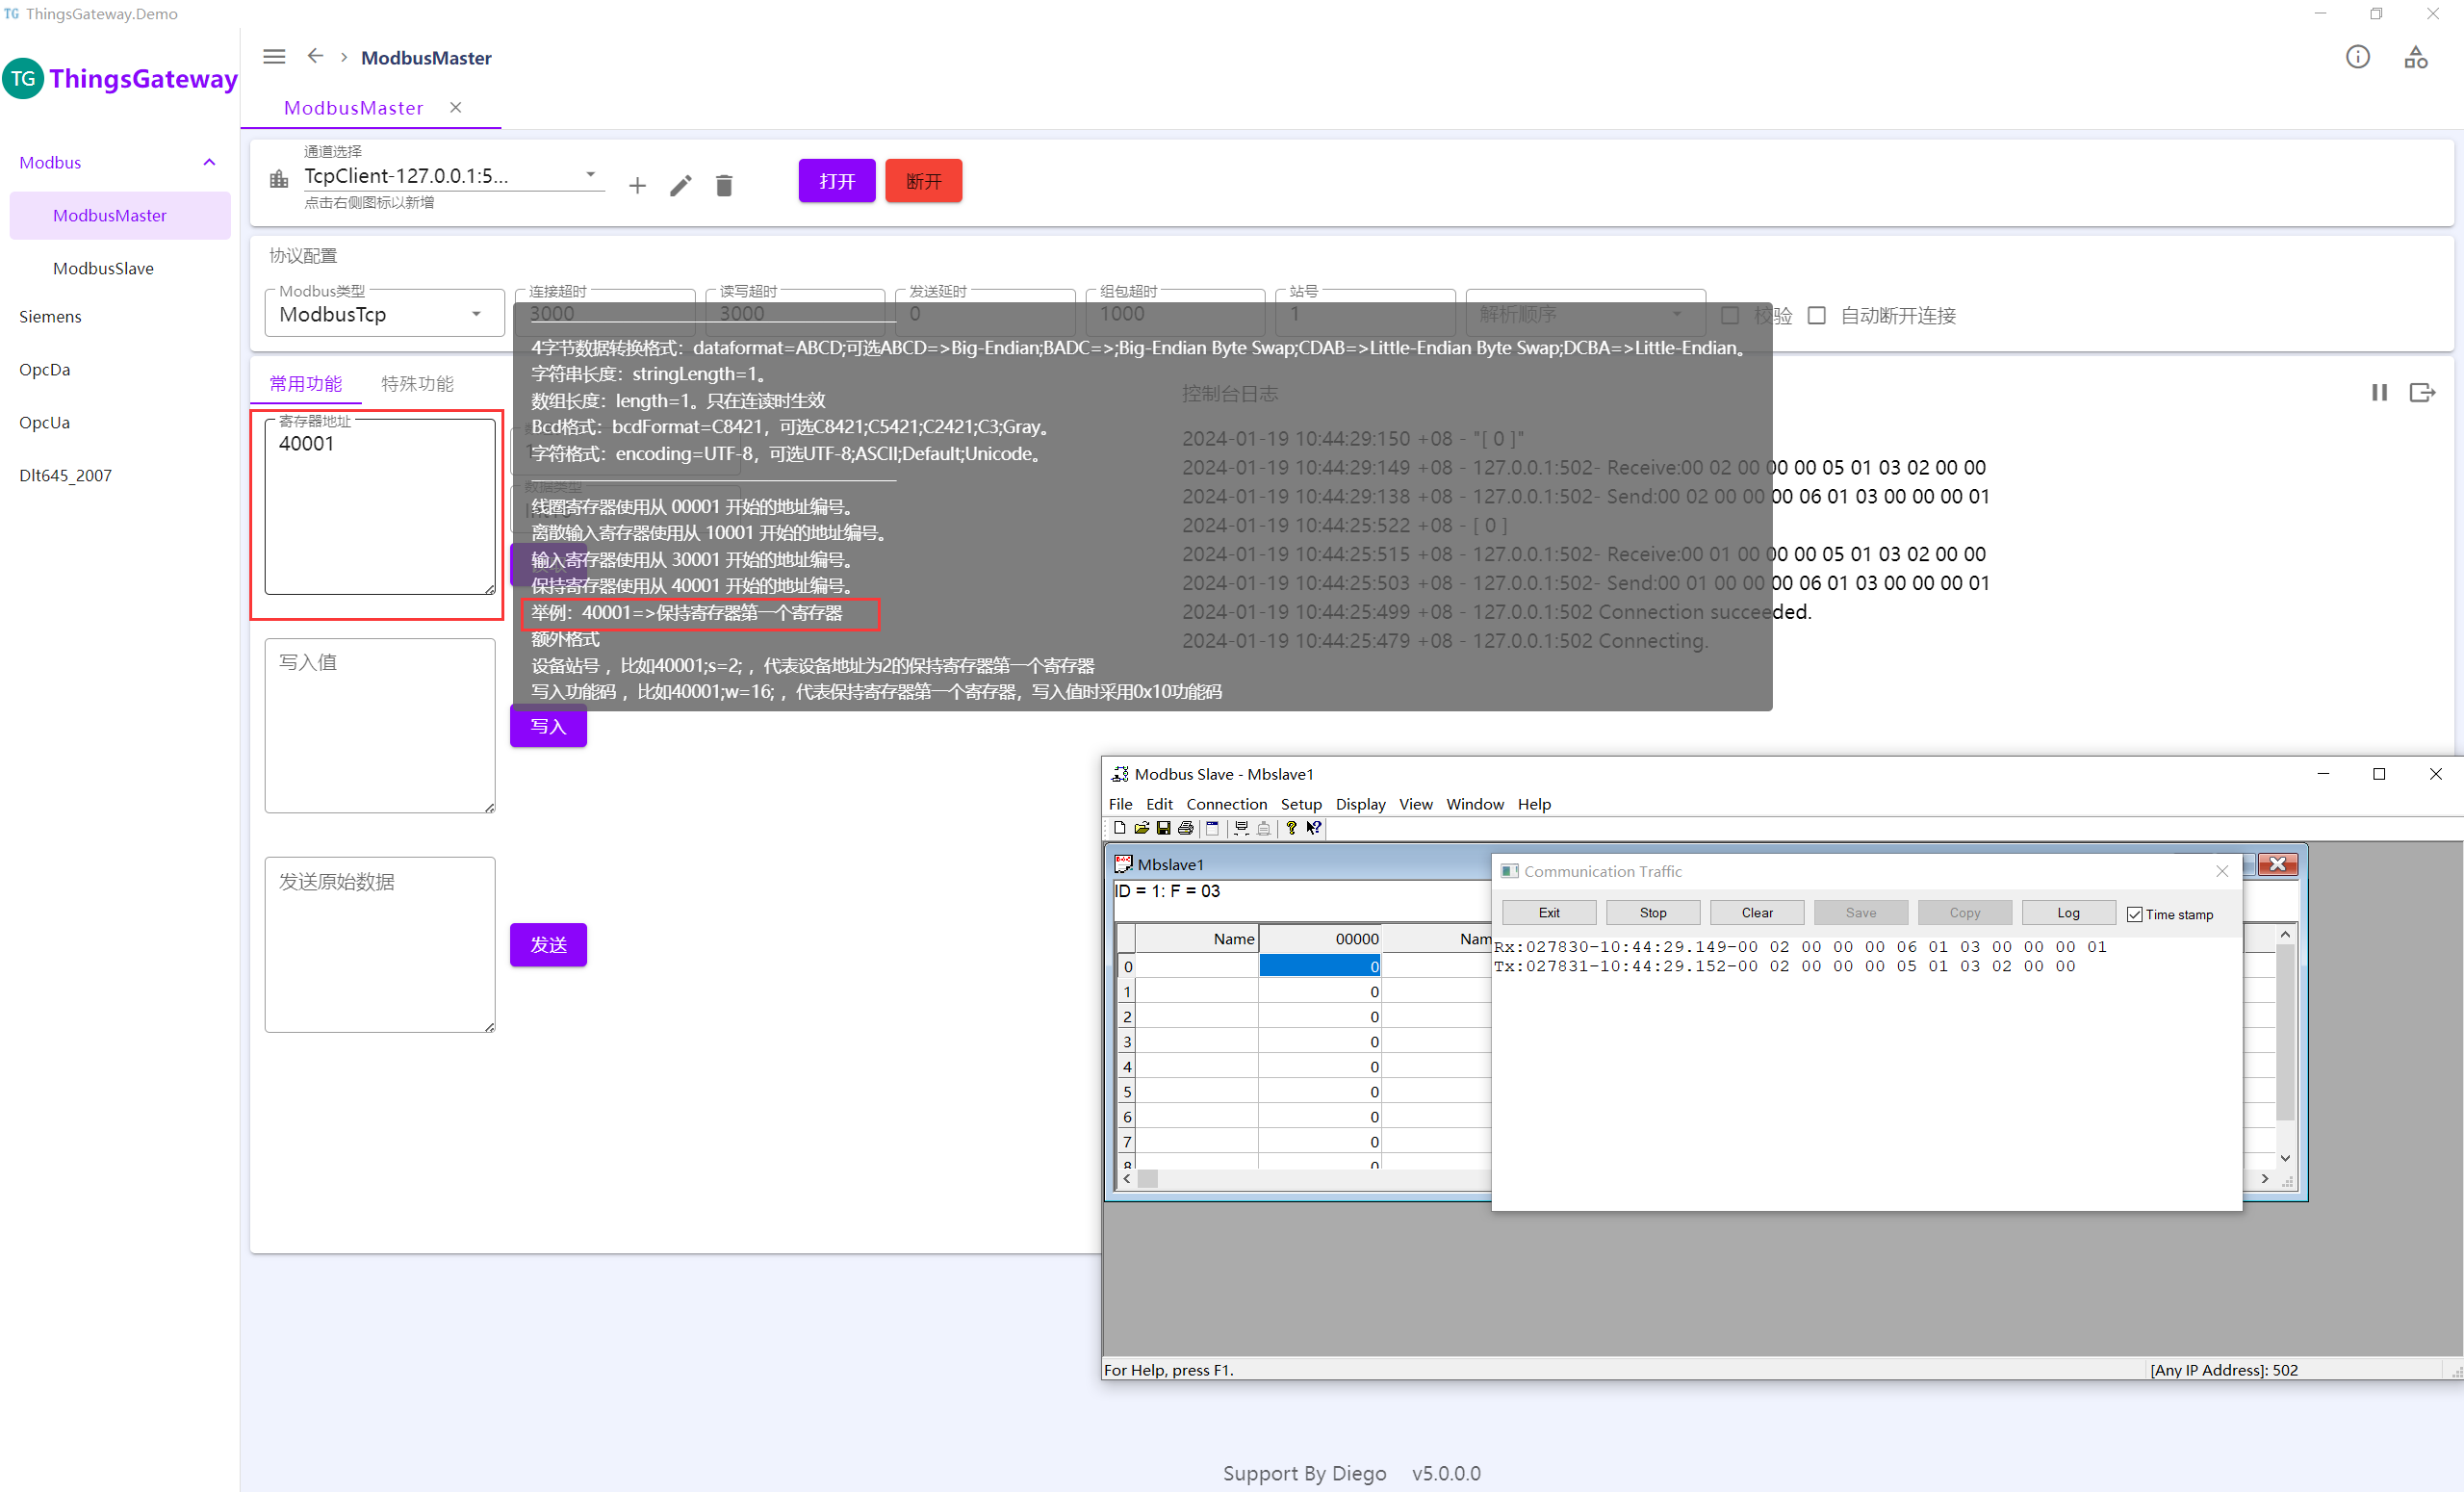The height and width of the screenshot is (1492, 2464).
Task: Collapse the Modbus sidebar group
Action: click(x=209, y=162)
